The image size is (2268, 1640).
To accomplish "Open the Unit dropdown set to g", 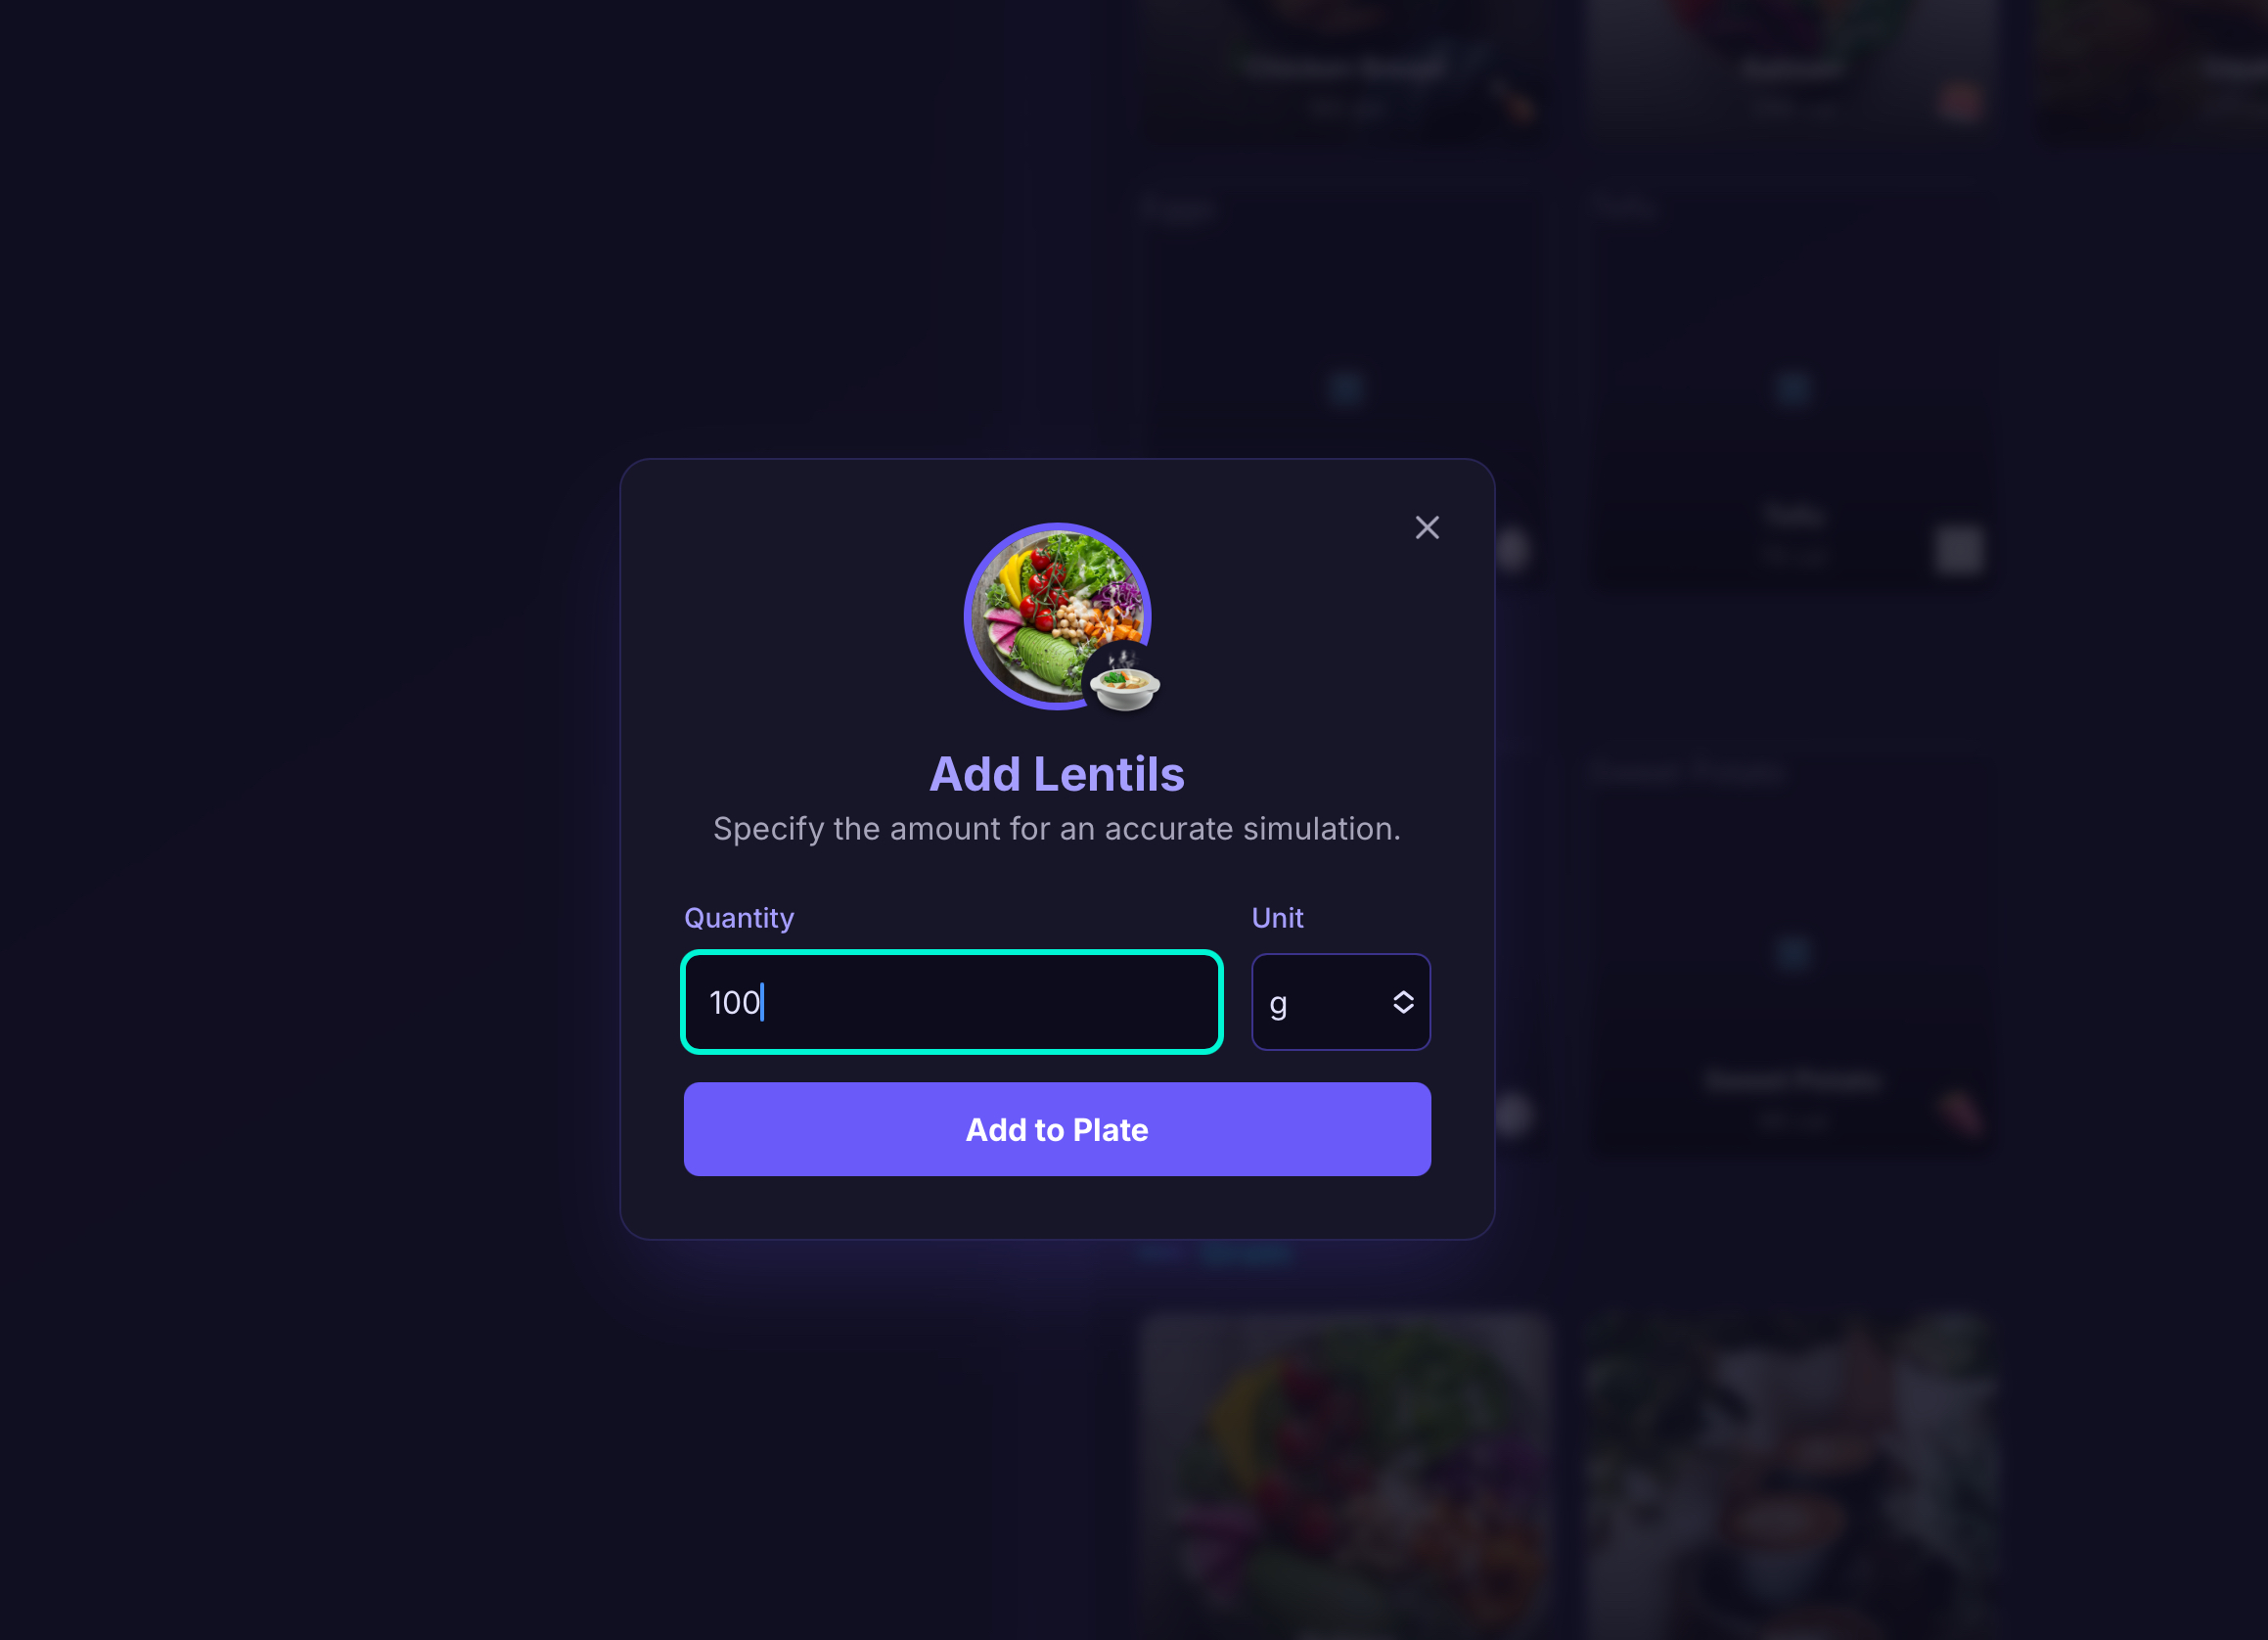I will point(1341,1002).
